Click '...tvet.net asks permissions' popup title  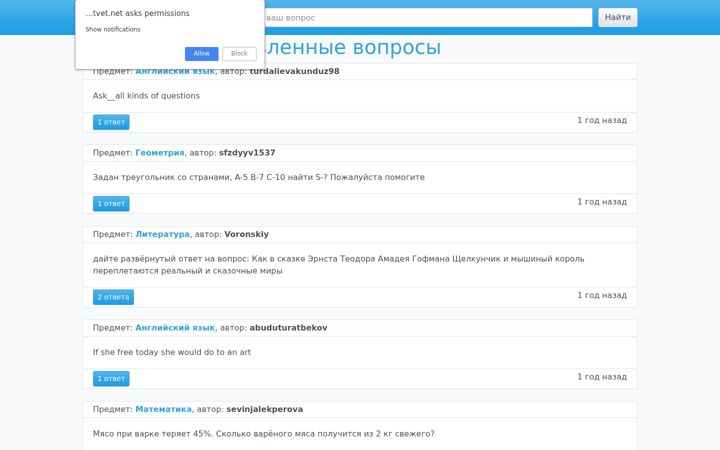pos(137,13)
